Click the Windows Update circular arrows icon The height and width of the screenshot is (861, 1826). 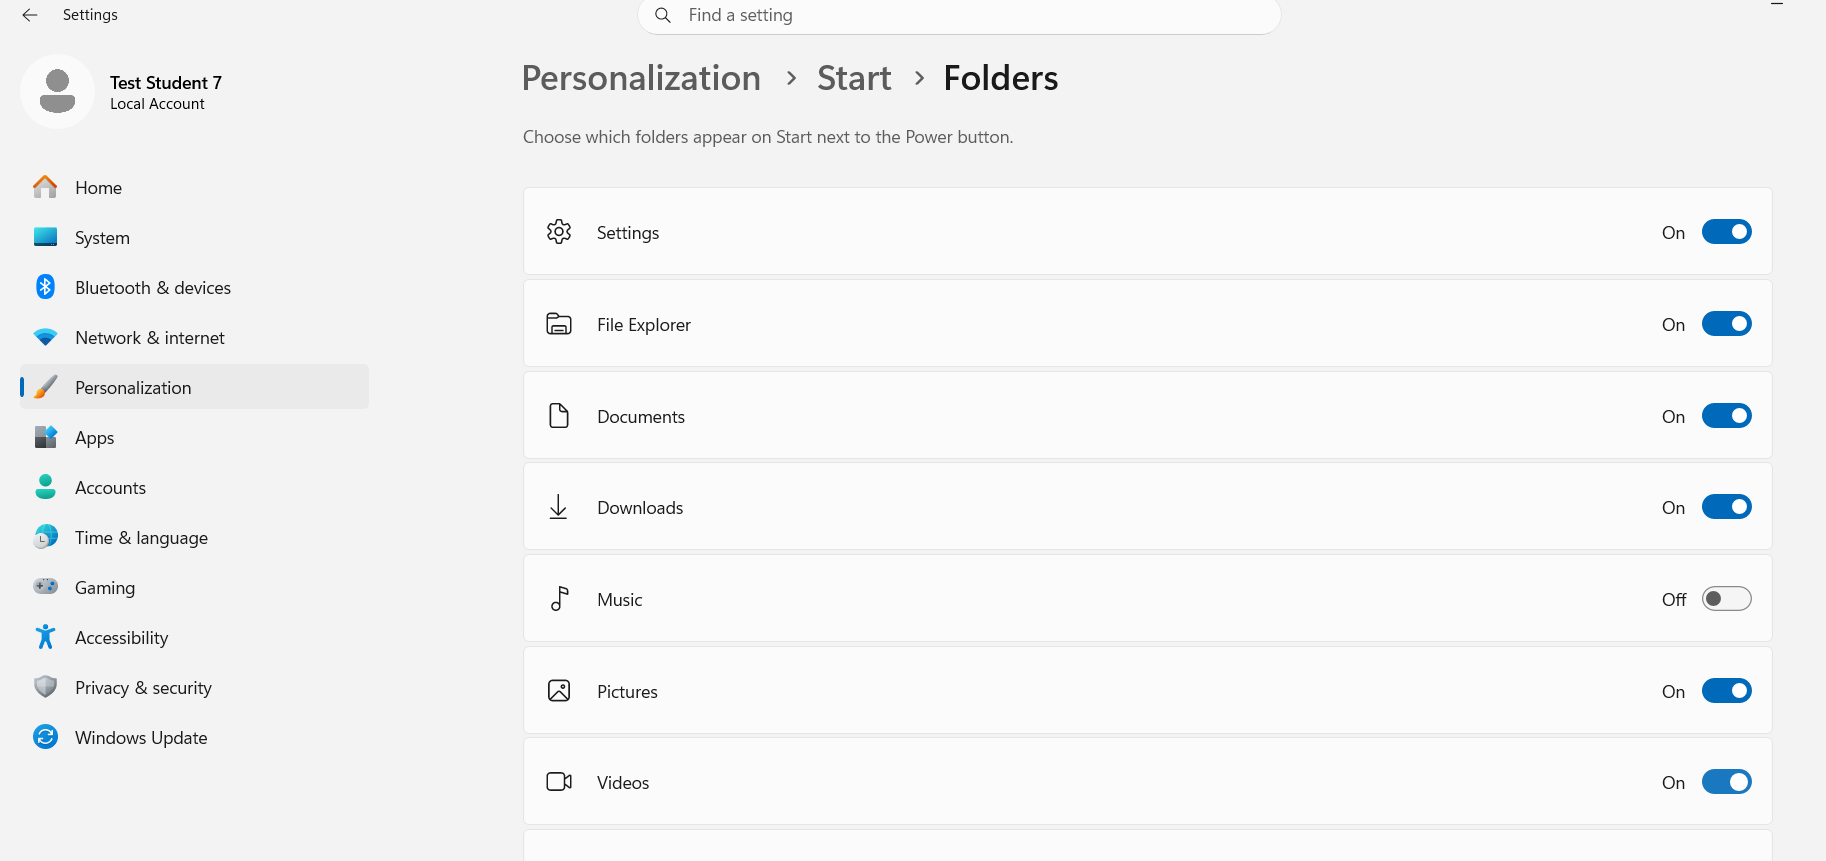[x=45, y=737]
